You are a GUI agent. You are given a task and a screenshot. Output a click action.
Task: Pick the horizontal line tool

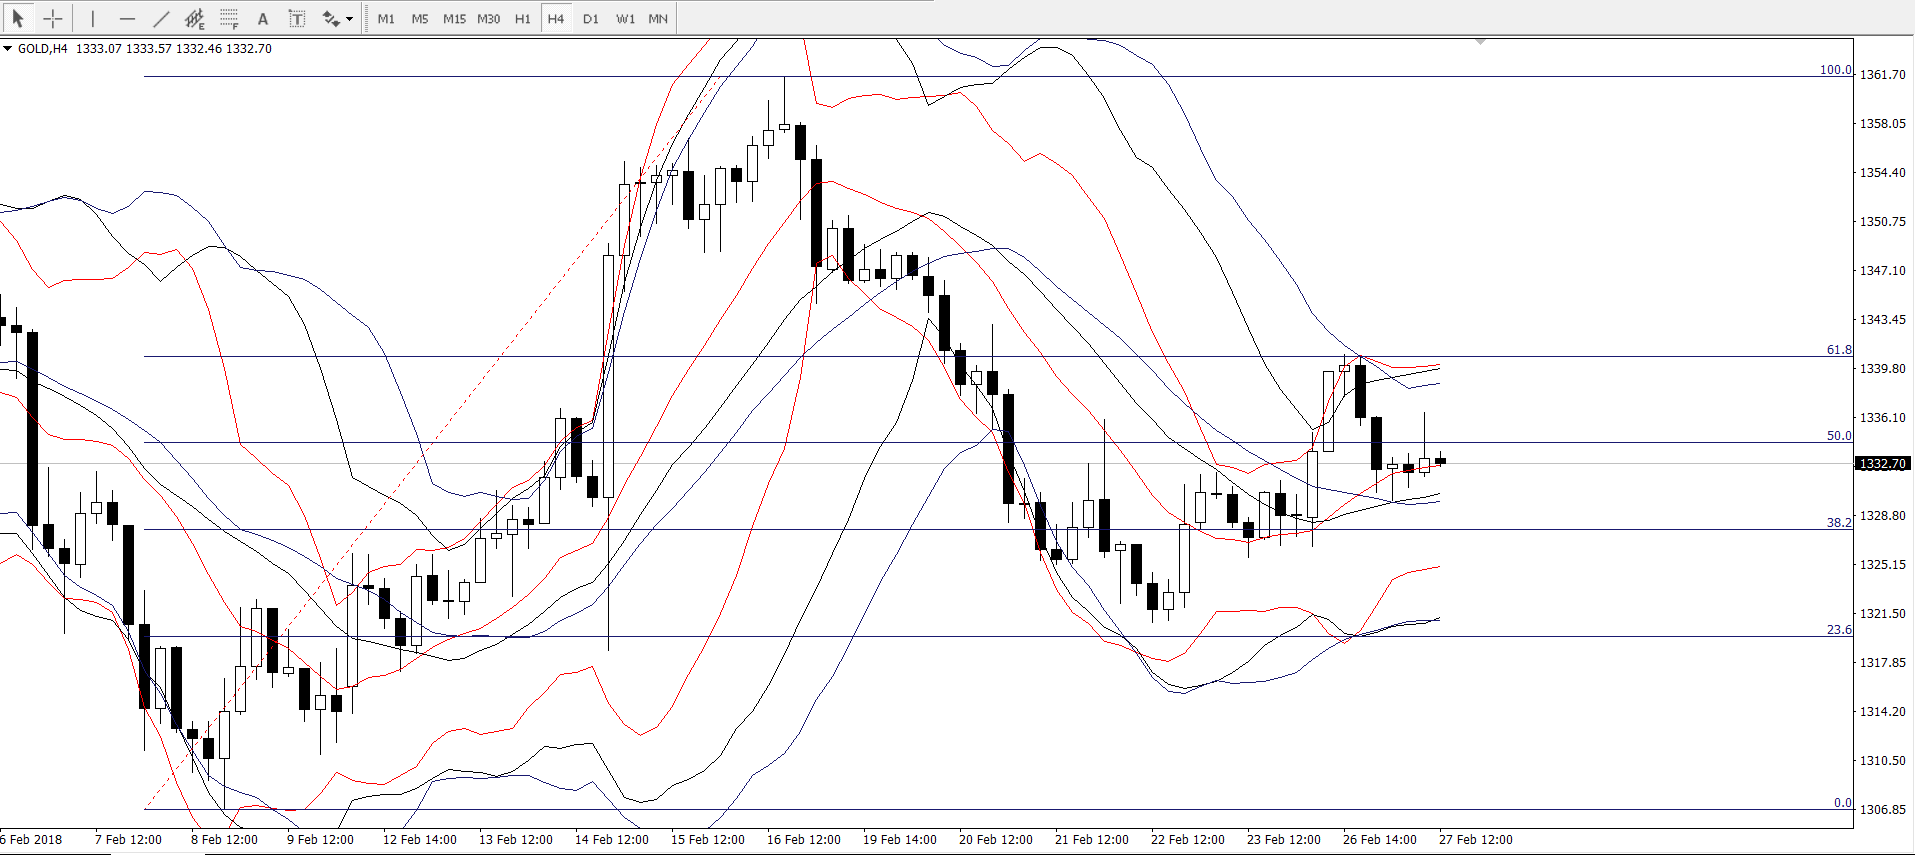127,18
